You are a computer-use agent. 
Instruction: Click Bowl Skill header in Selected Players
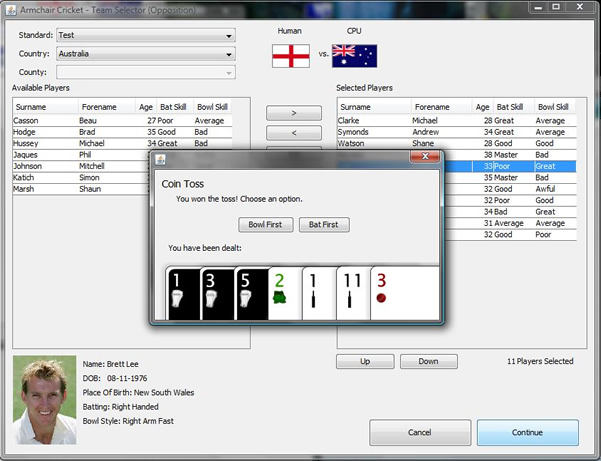pos(555,107)
